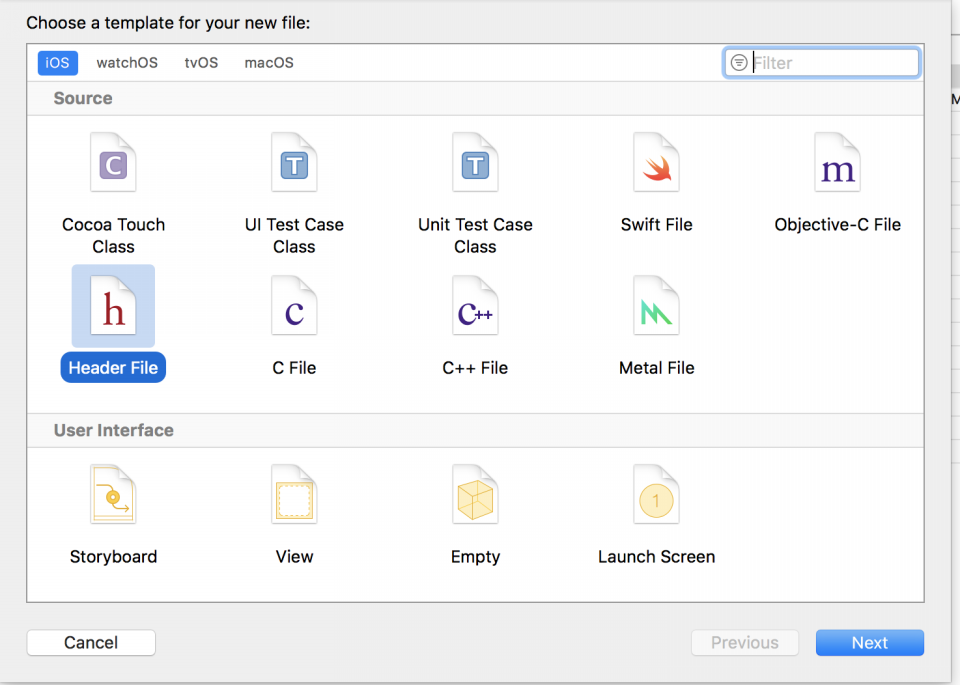Select the Storyboard template icon
Image resolution: width=960 pixels, height=685 pixels.
pos(113,495)
